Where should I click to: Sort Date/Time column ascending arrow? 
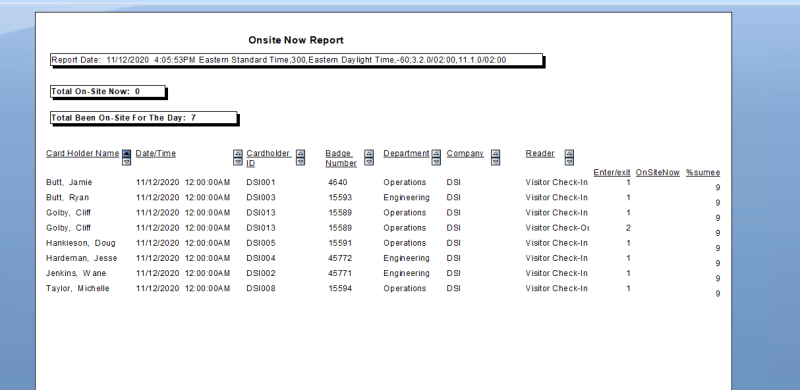[x=237, y=154]
